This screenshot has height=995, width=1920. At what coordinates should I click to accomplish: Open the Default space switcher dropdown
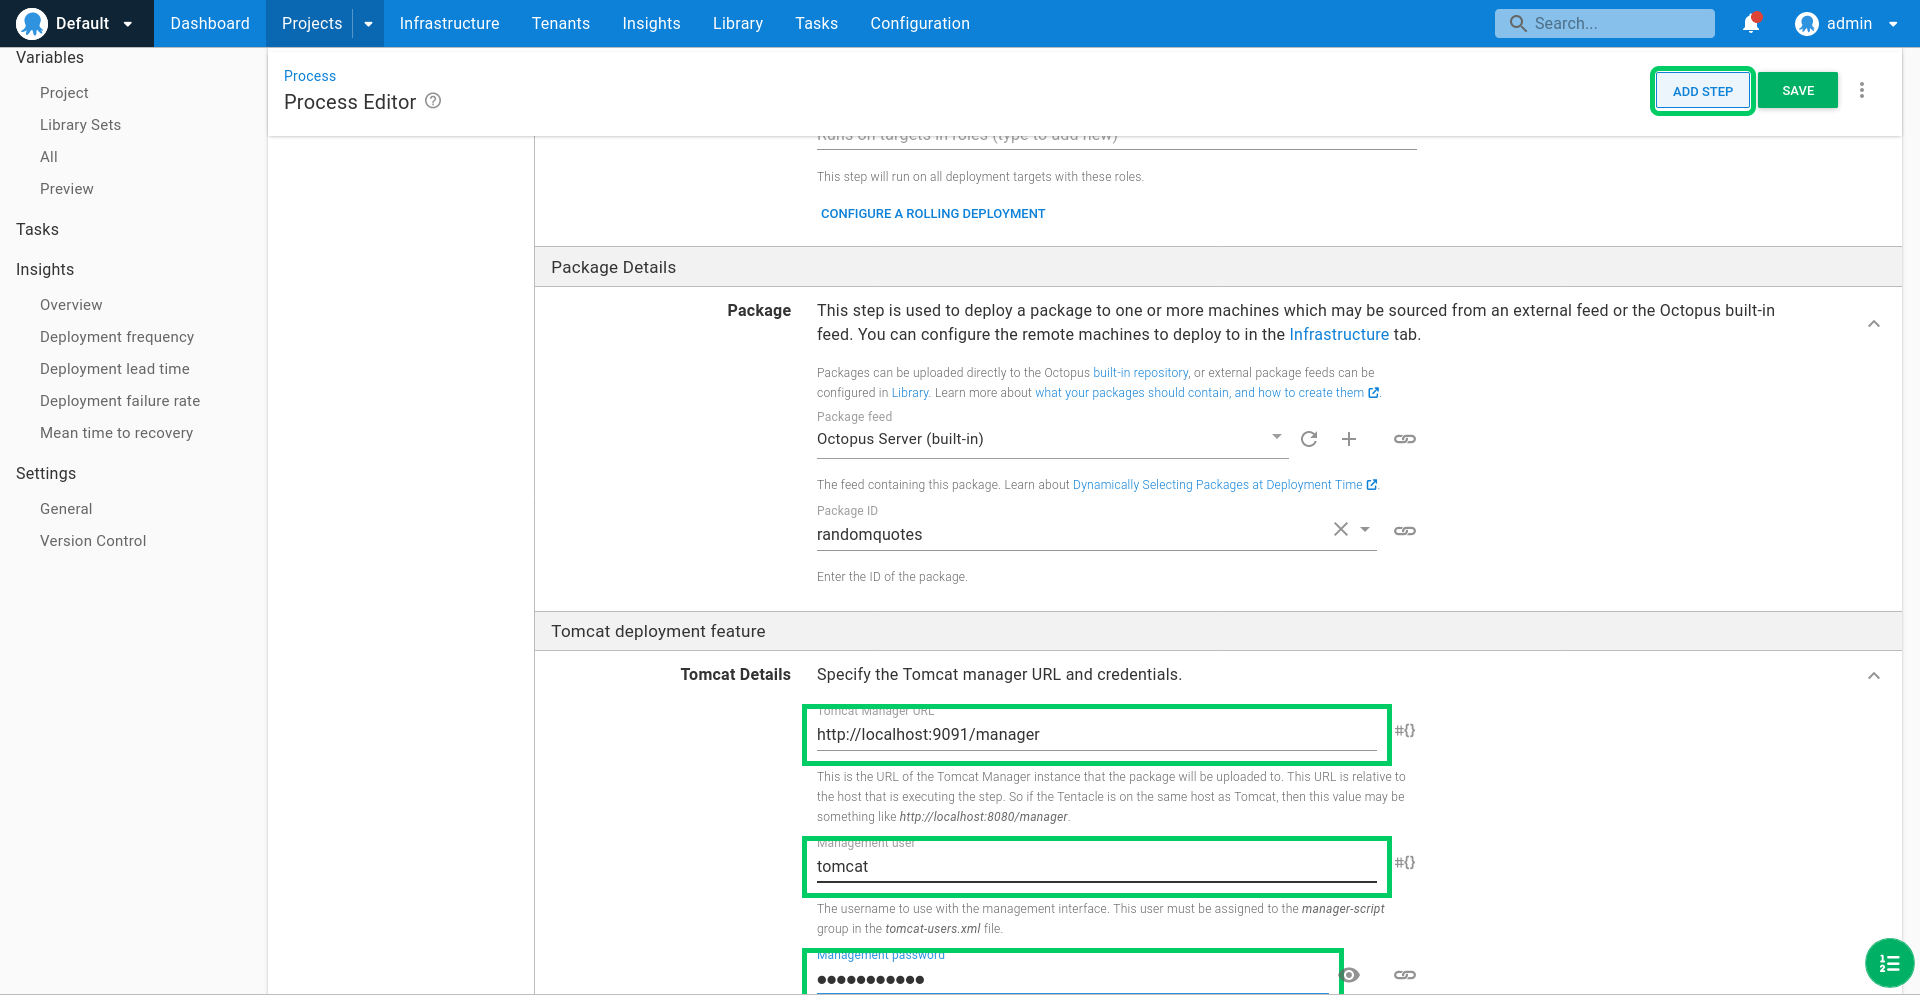click(x=76, y=23)
